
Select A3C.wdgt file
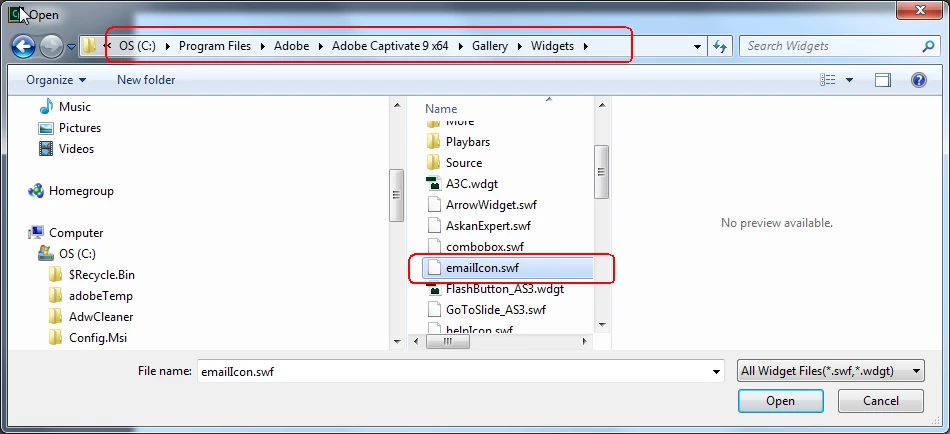click(472, 184)
